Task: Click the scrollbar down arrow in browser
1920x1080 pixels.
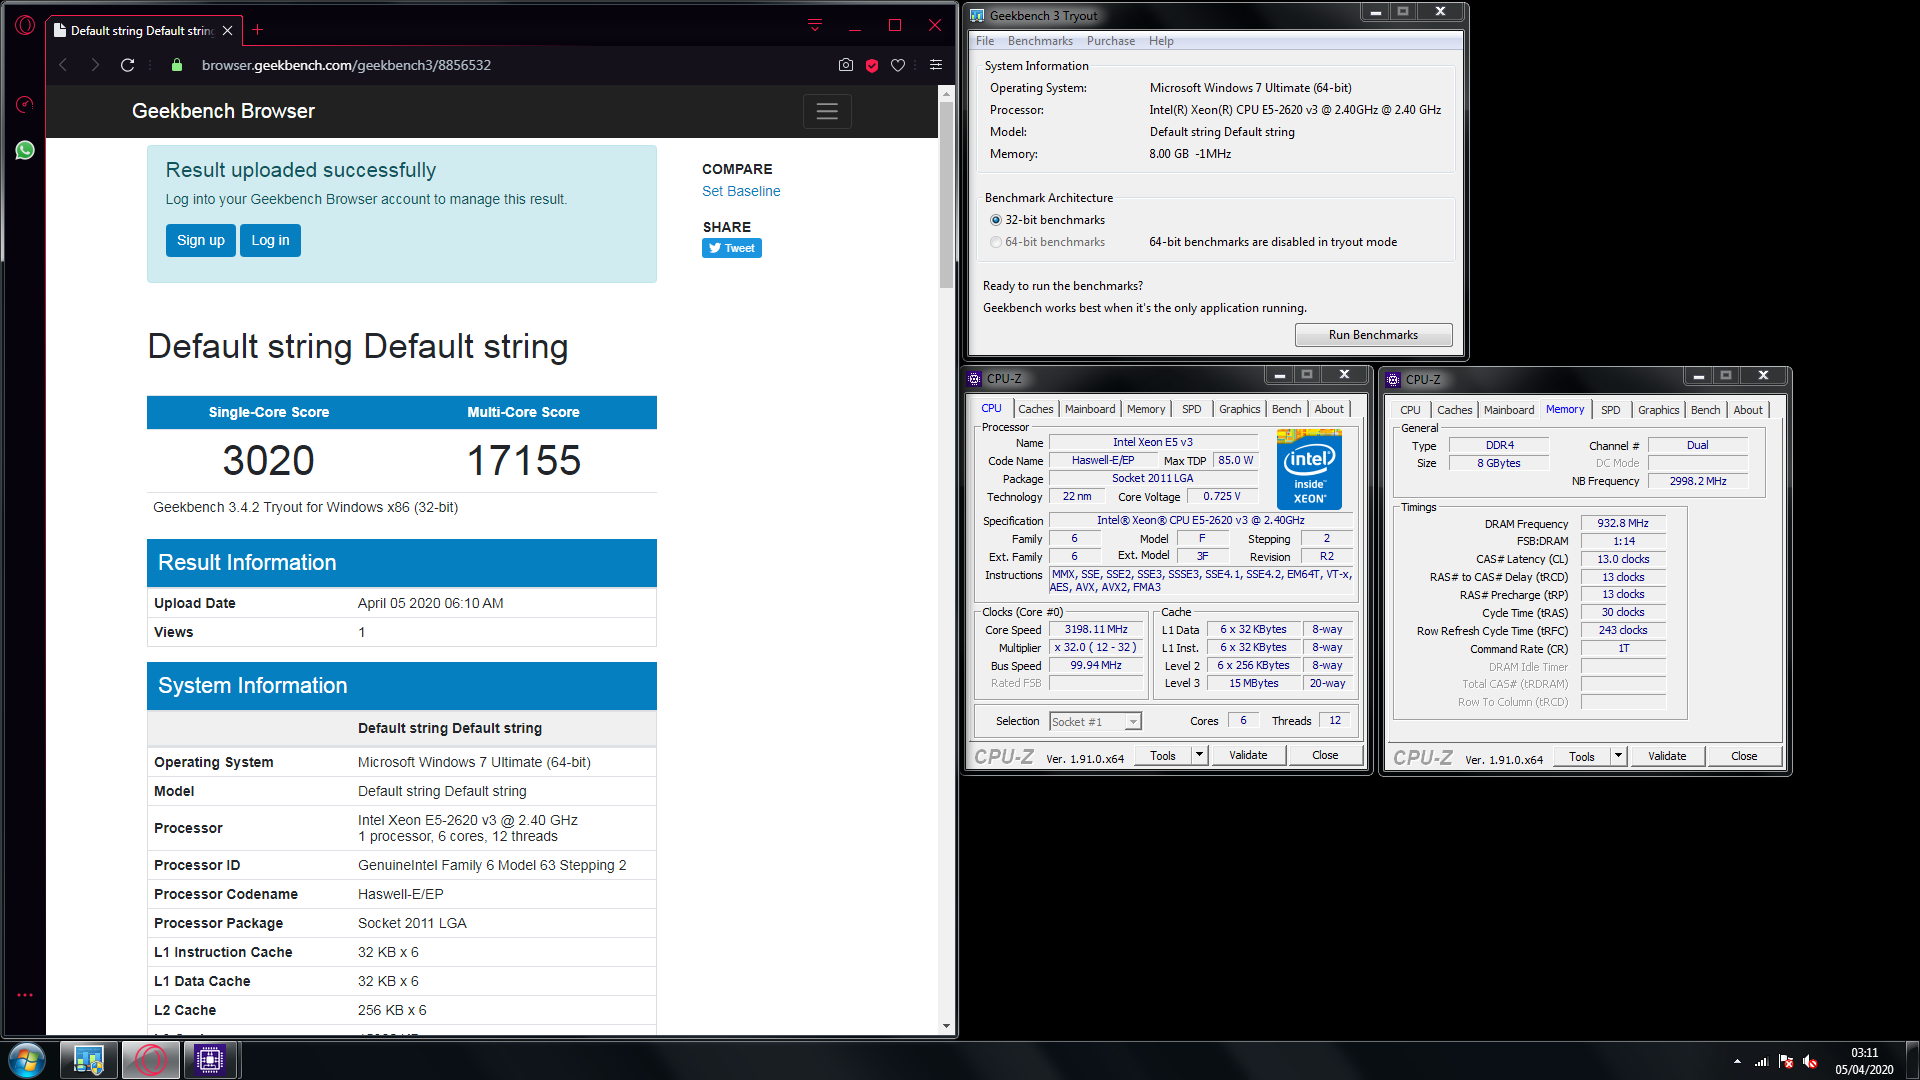Action: 946,1026
